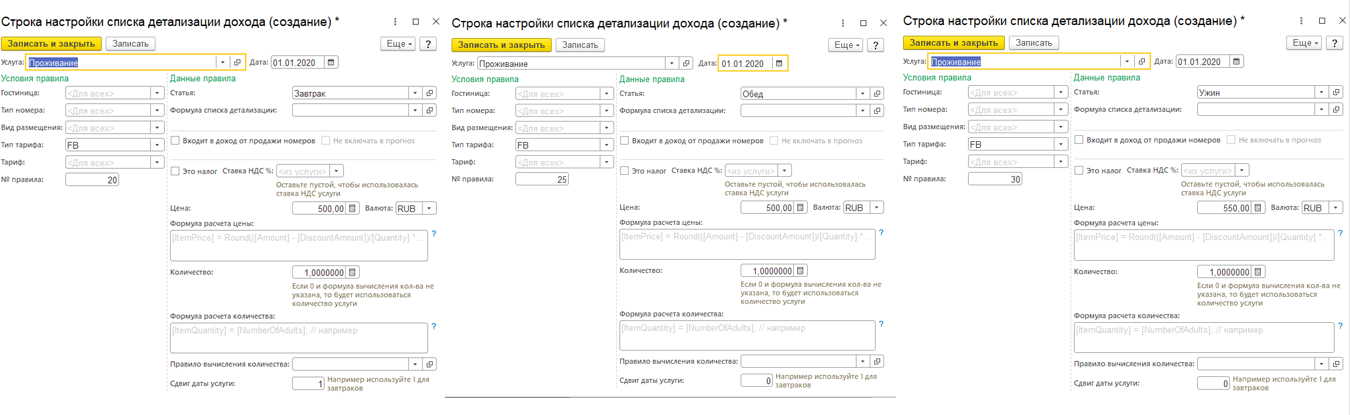The width and height of the screenshot is (1350, 415).
Task: Click help question mark button in Обед form toolbar
Action: pyautogui.click(x=876, y=45)
